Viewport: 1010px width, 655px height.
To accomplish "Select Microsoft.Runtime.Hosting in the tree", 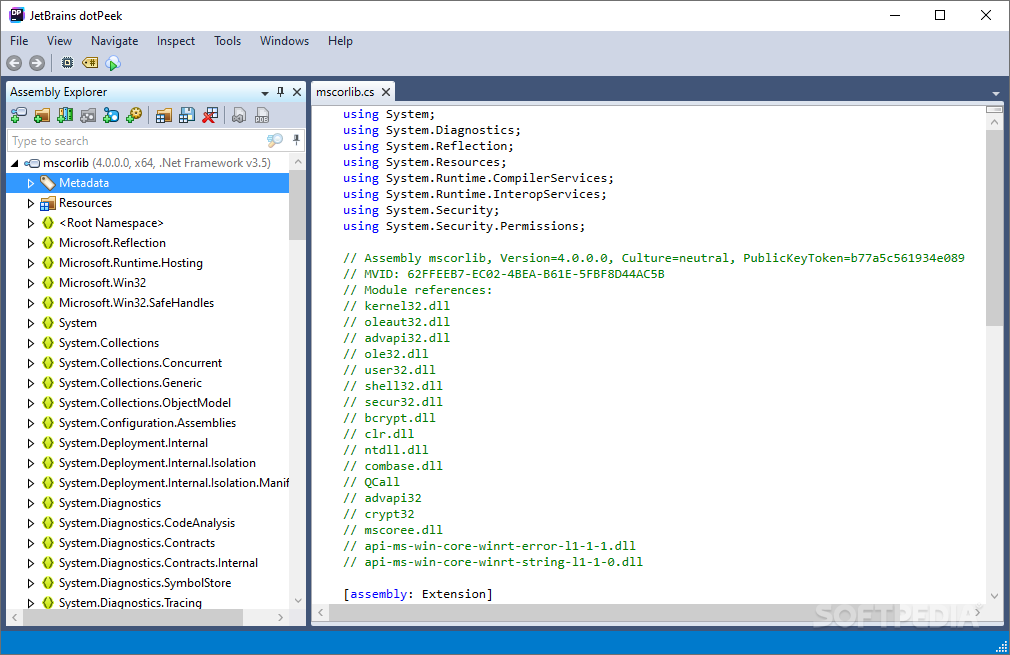I will 131,263.
